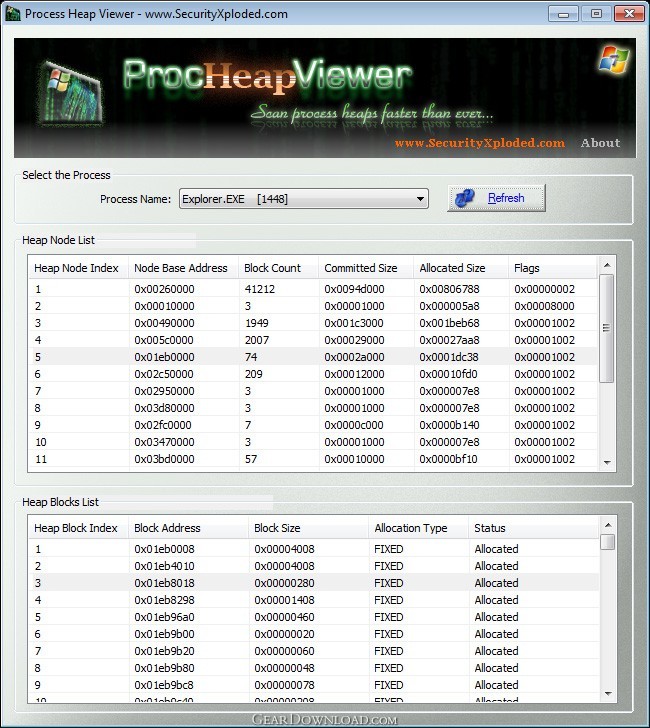650x728 pixels.
Task: Click block count value 41212
Action: tap(260, 289)
